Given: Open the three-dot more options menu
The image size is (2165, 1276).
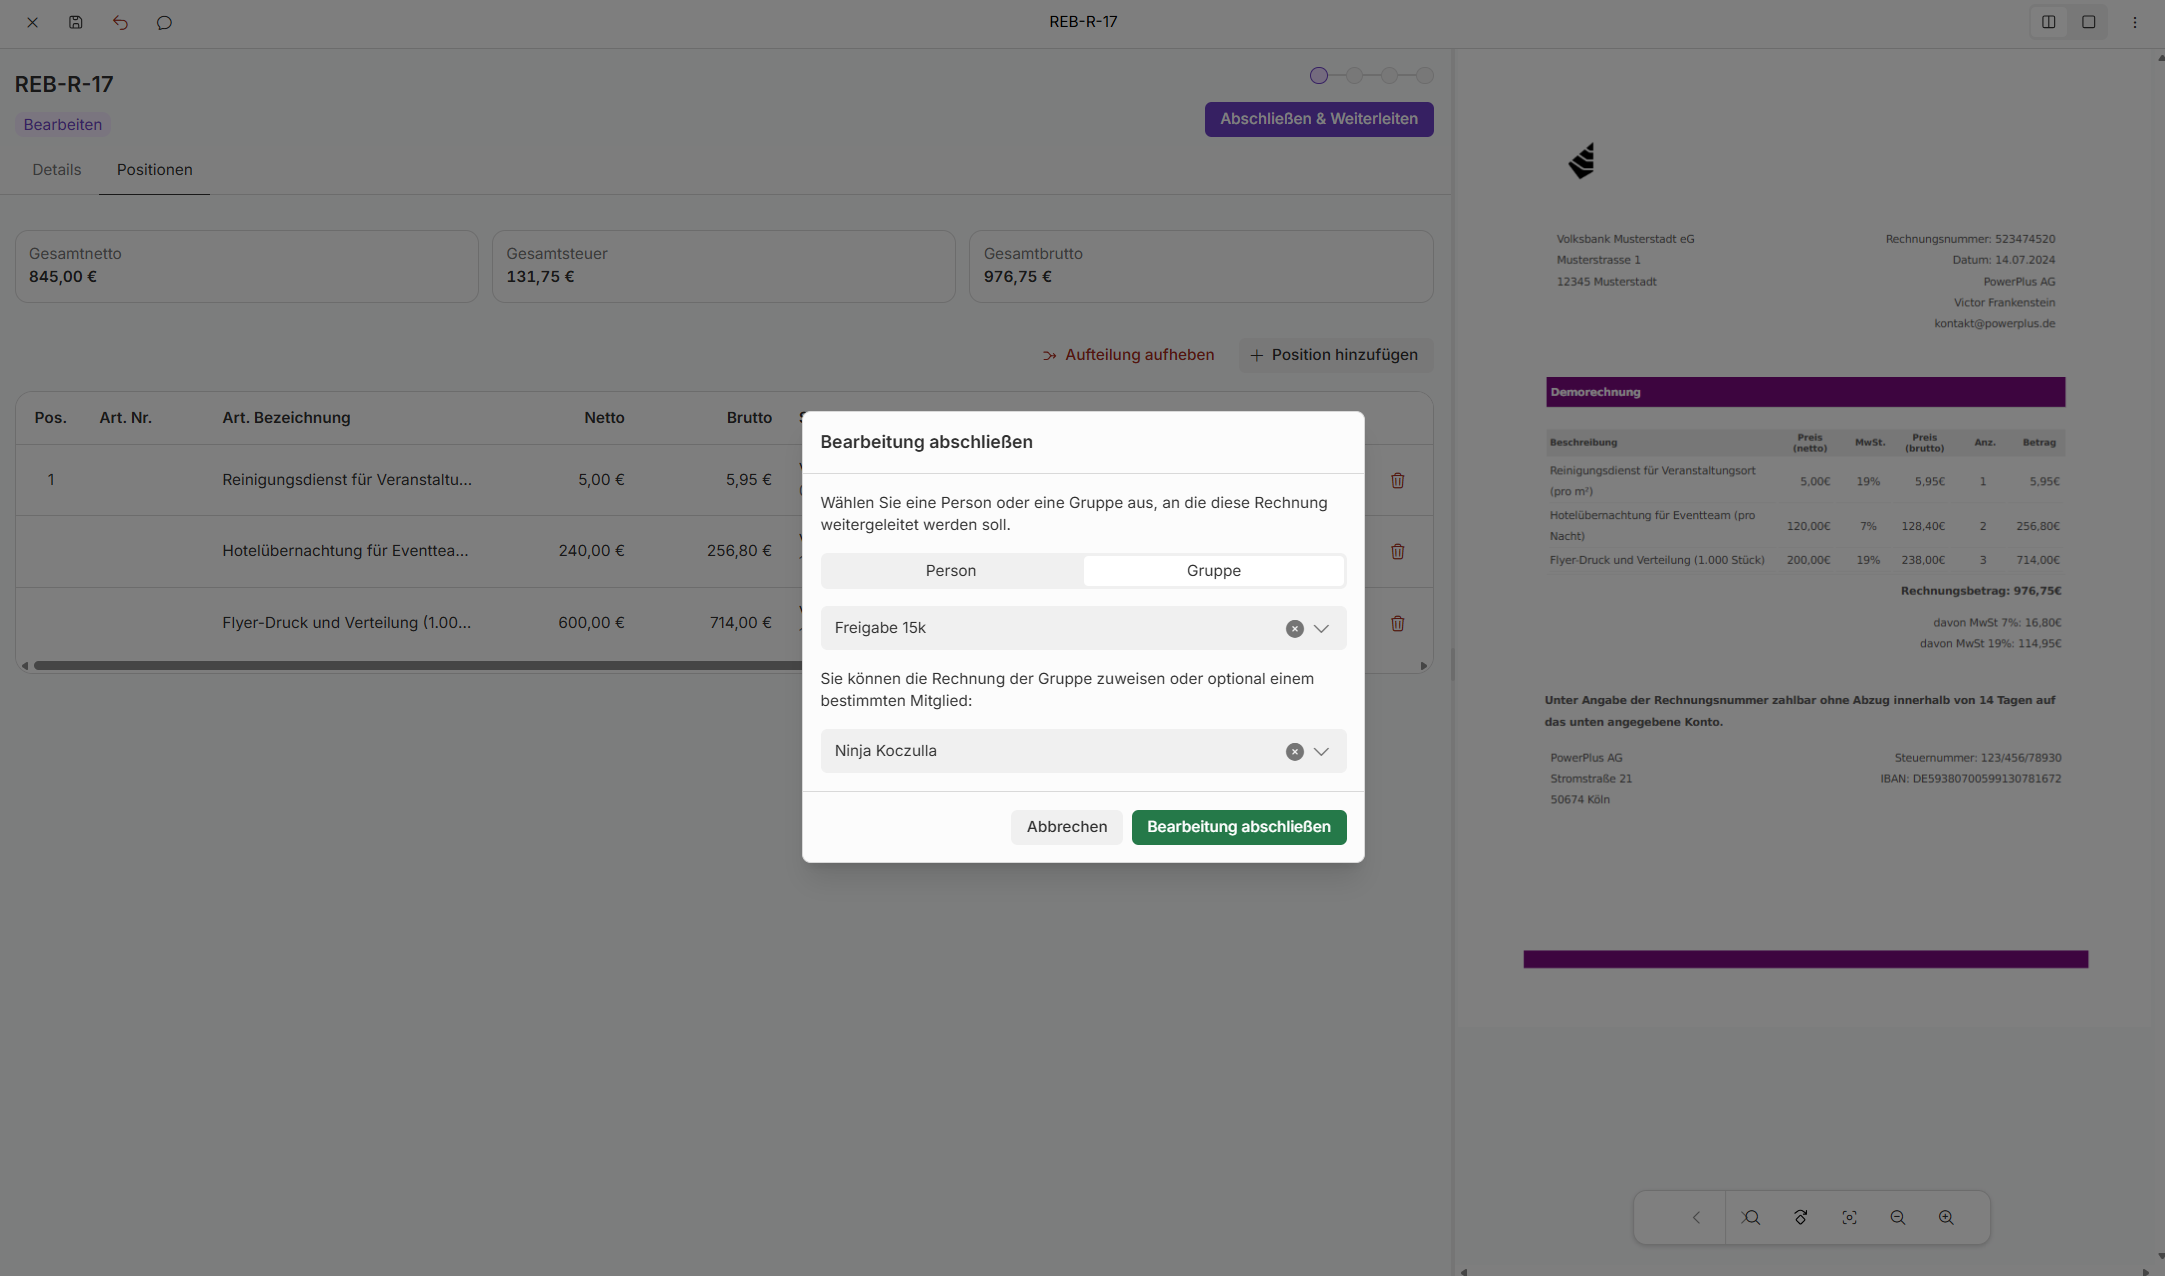Looking at the screenshot, I should tap(2134, 22).
